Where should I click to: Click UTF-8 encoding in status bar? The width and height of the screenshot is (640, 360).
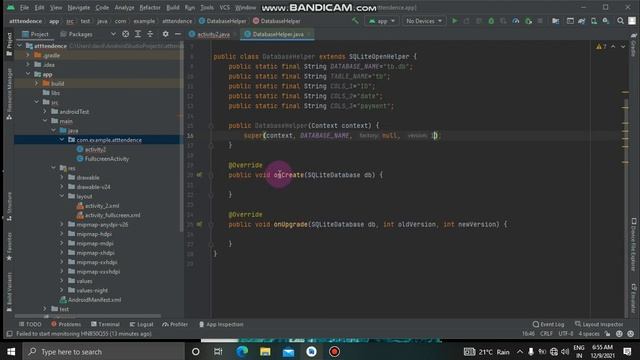(x=566, y=333)
